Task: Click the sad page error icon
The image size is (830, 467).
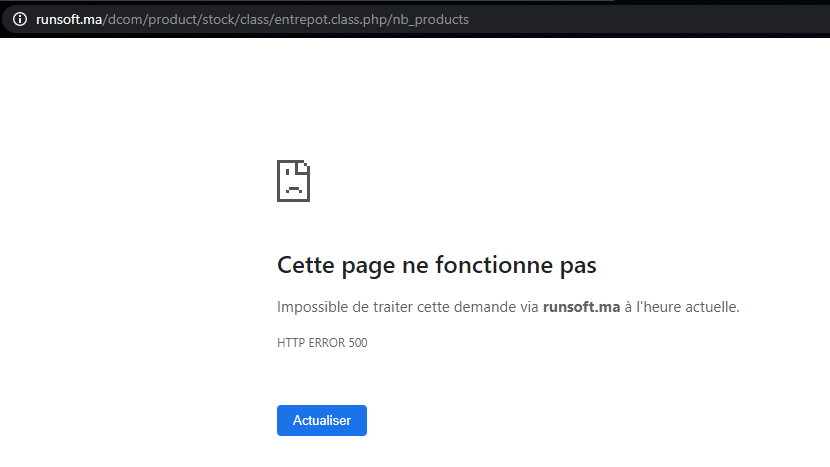Action: [x=293, y=180]
